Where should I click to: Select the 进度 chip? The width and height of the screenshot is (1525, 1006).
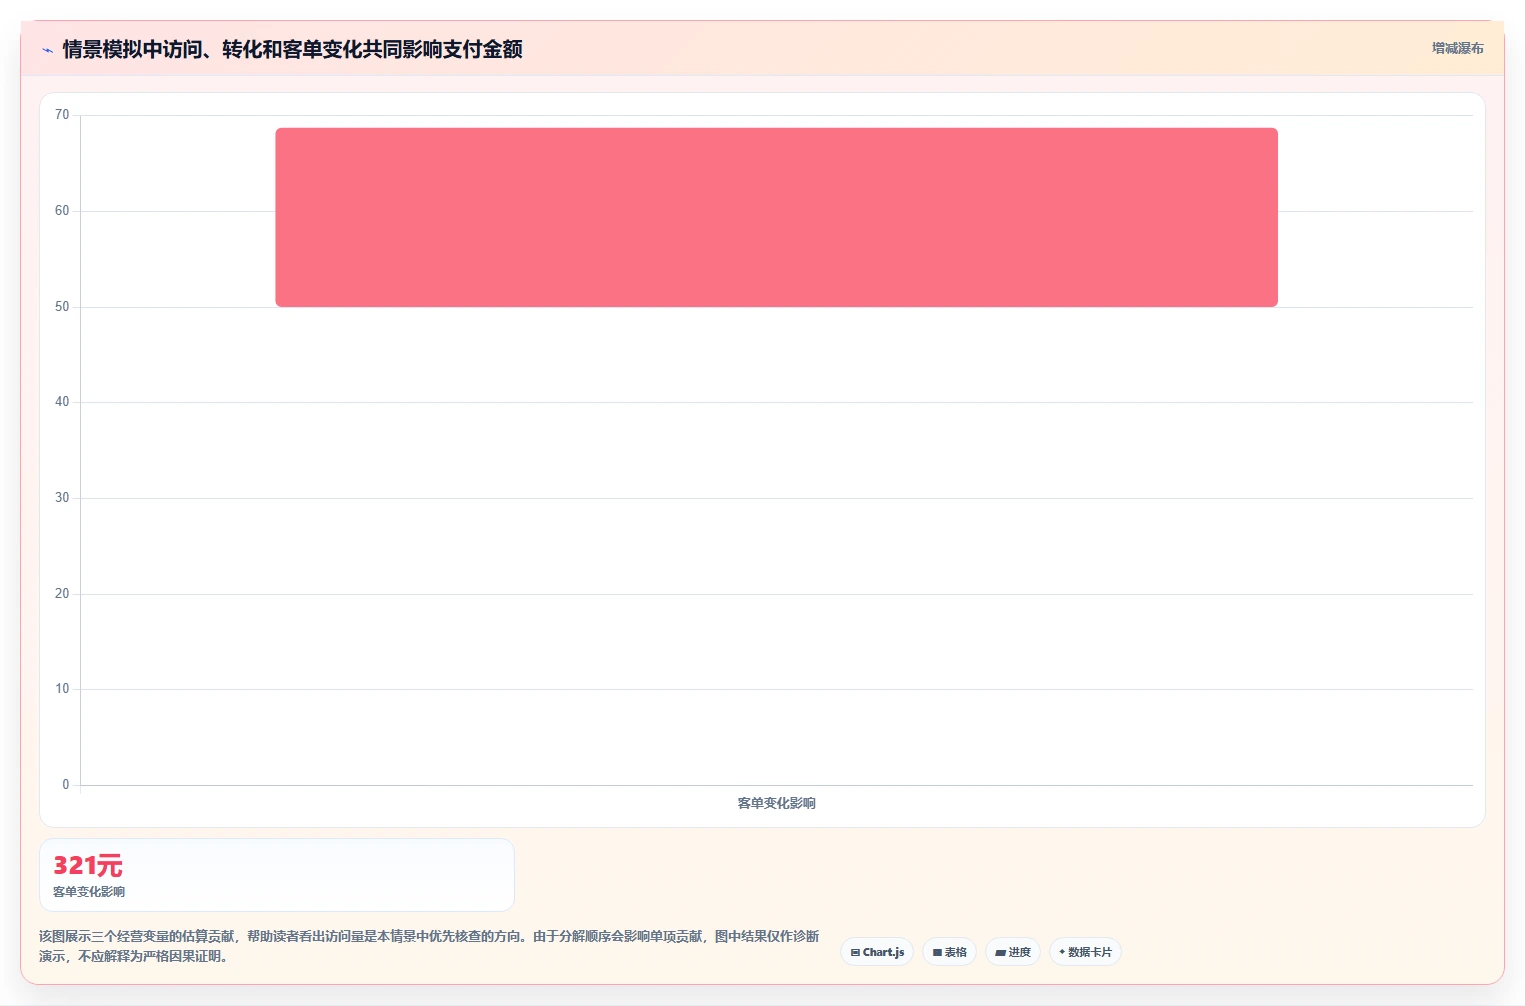pos(1013,952)
